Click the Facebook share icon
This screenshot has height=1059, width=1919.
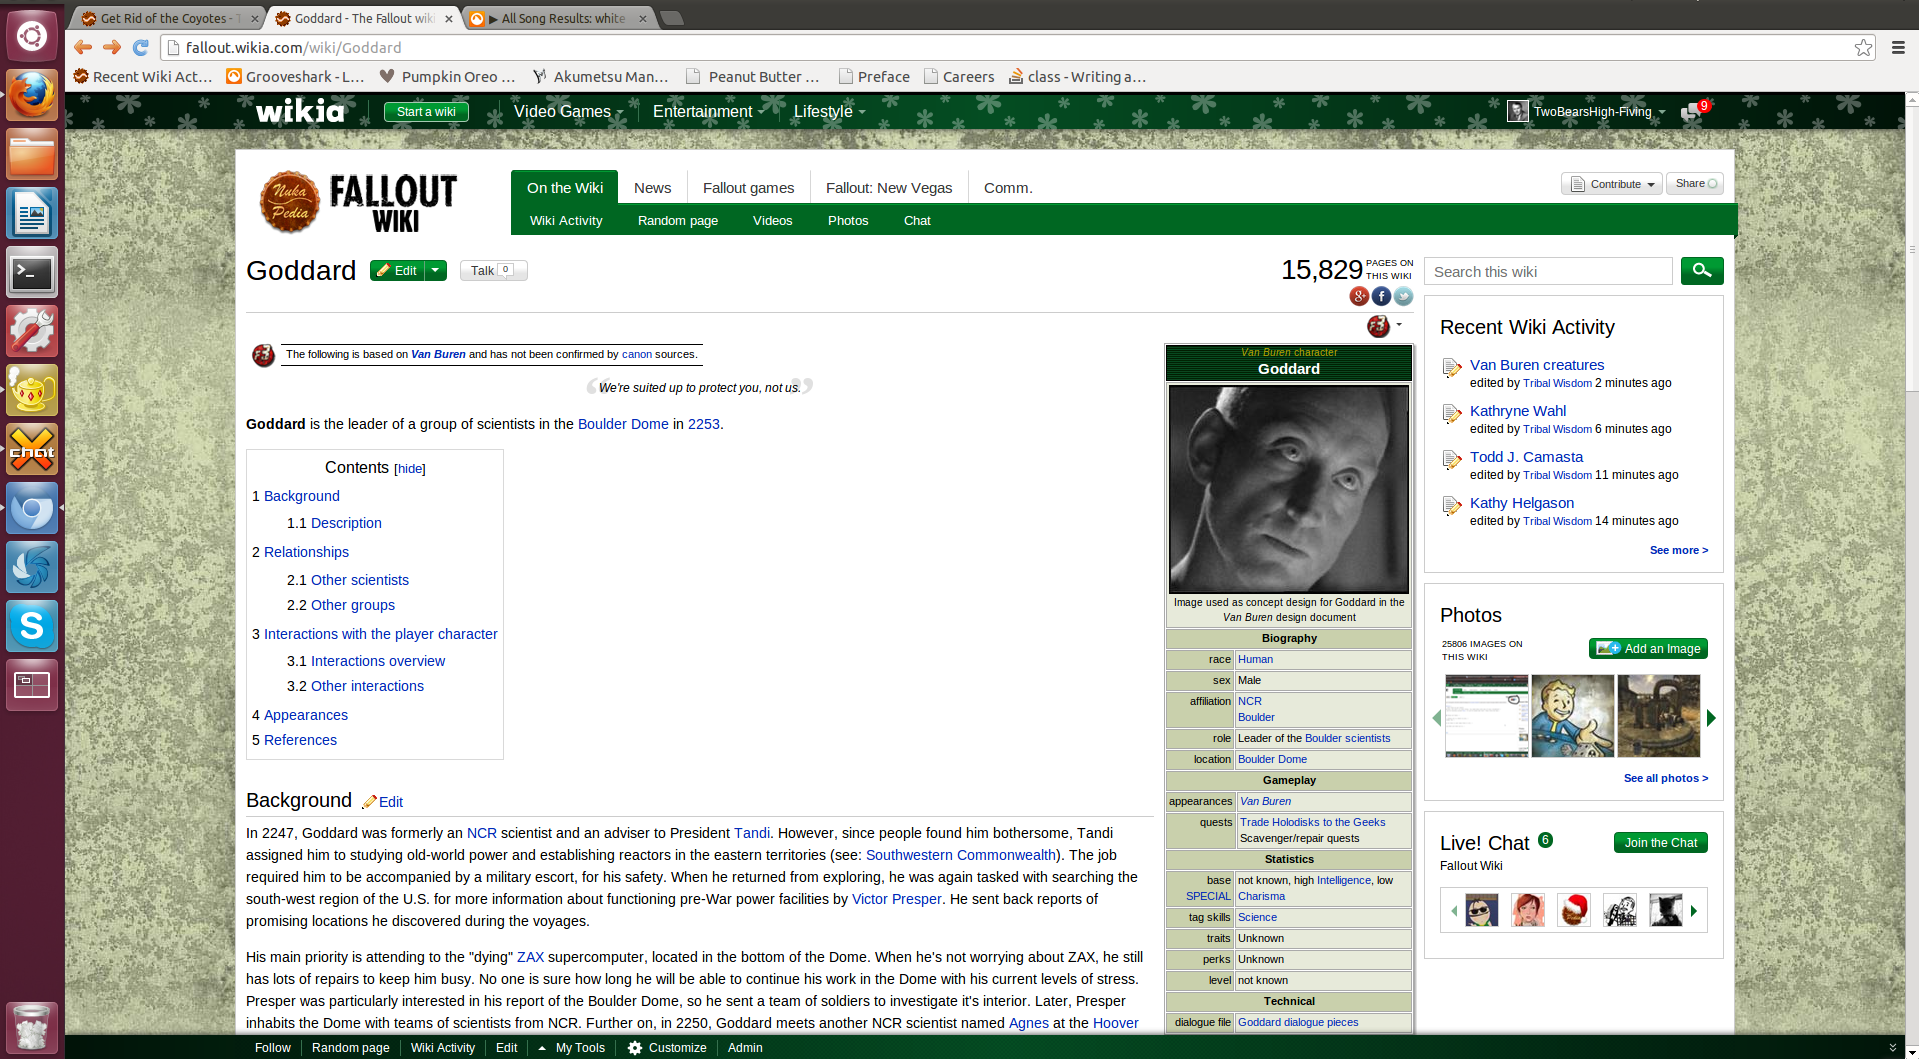[1381, 296]
